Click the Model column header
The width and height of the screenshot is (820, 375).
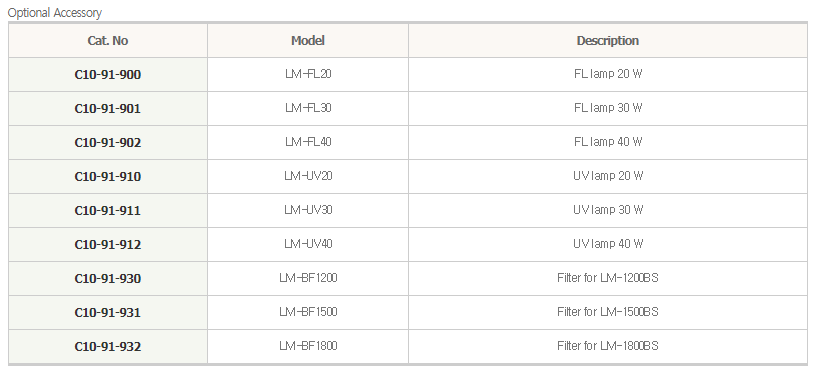(x=308, y=41)
